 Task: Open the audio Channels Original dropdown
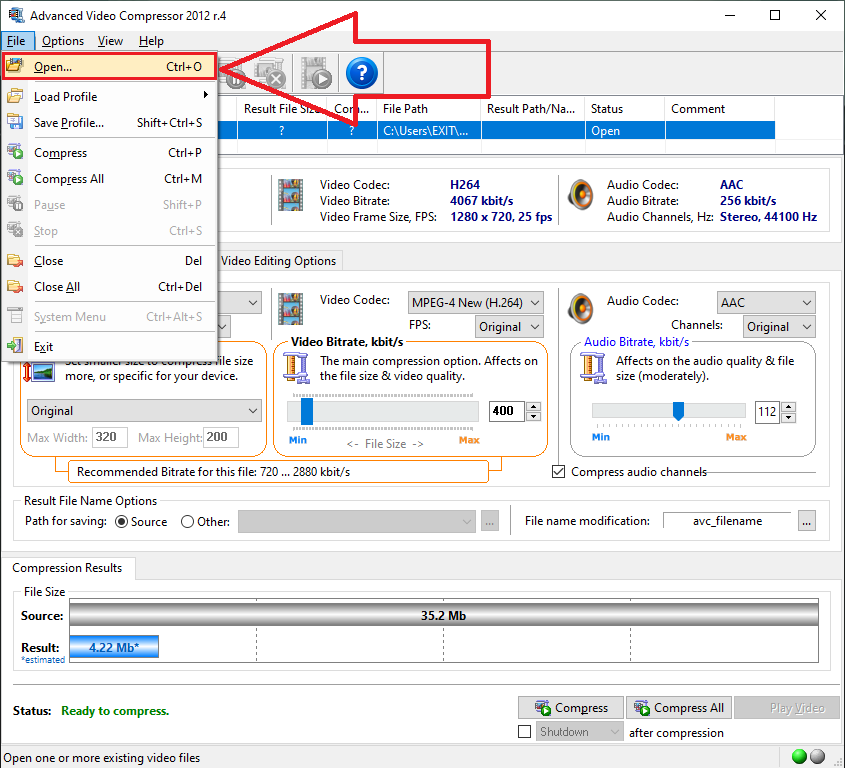tap(779, 327)
